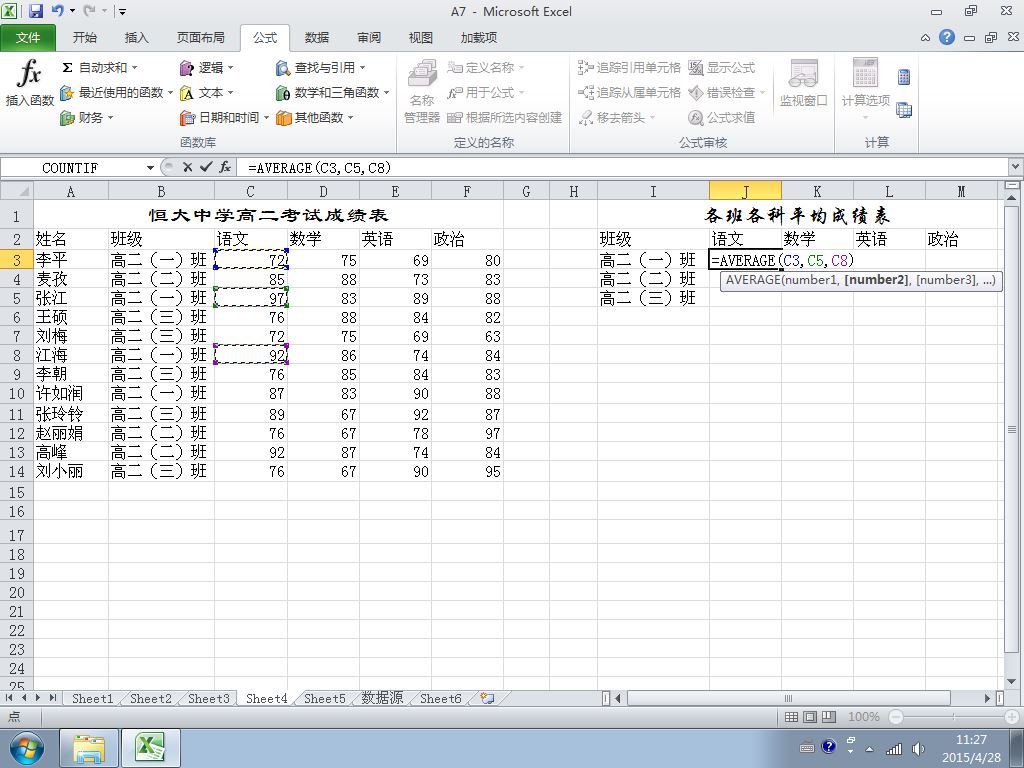This screenshot has width=1024, height=768.
Task: Open the Windows Start menu
Action: pyautogui.click(x=25, y=748)
